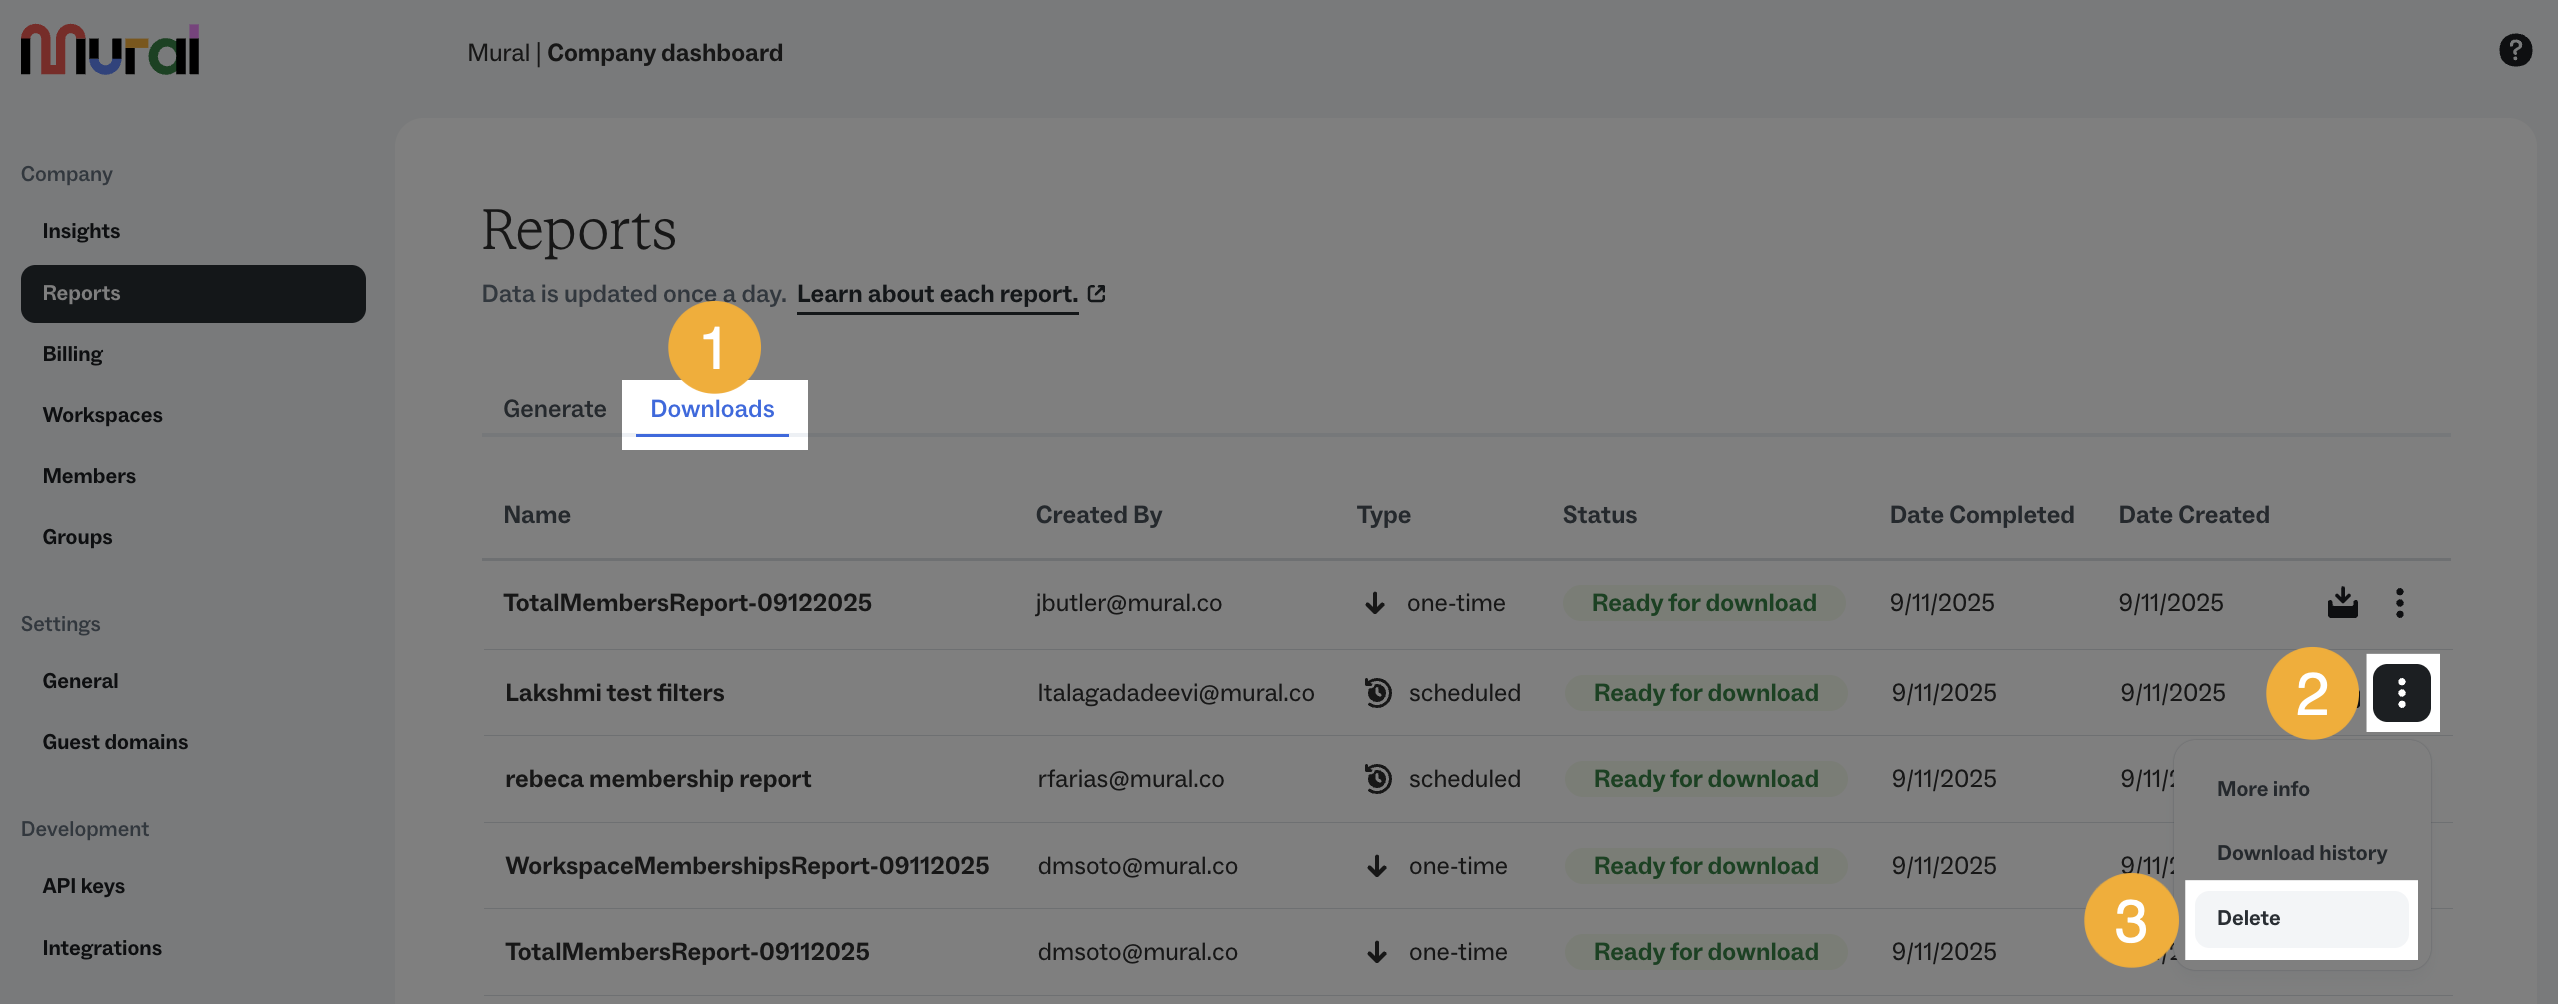Open Integrations in the sidebar

(102, 948)
